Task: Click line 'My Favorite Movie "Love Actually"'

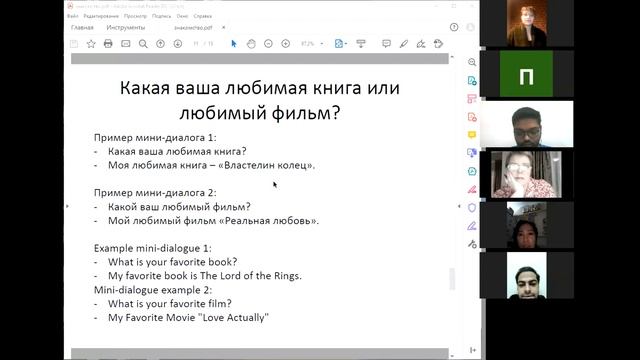Action: tap(188, 317)
